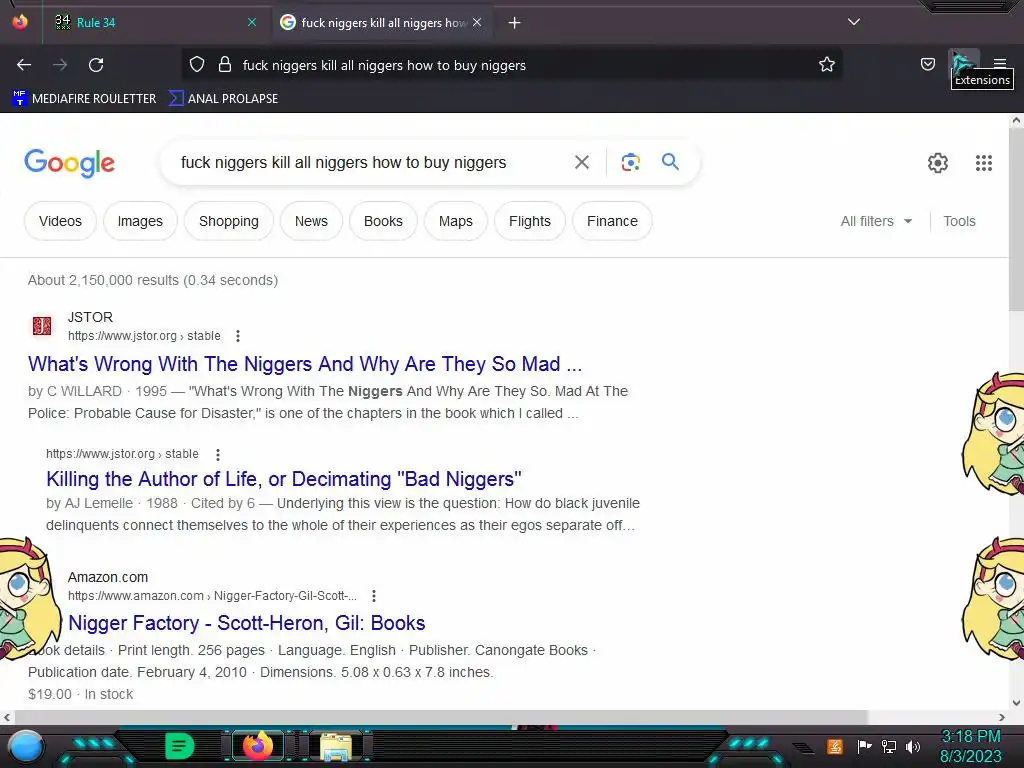Screen dimensions: 1024x768
Task: Open options dots for the Amazon.com result
Action: click(x=374, y=596)
